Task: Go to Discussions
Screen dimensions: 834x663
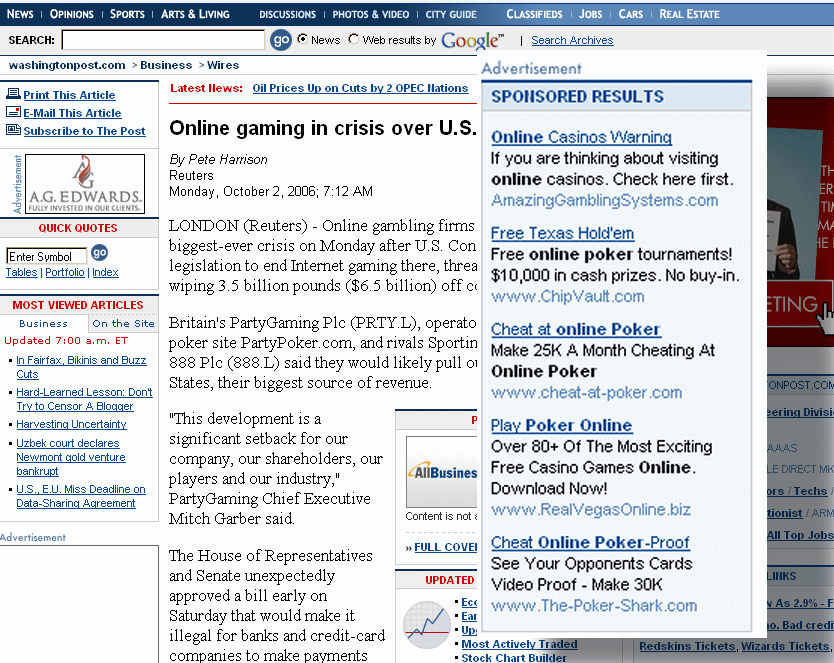Action: [287, 15]
